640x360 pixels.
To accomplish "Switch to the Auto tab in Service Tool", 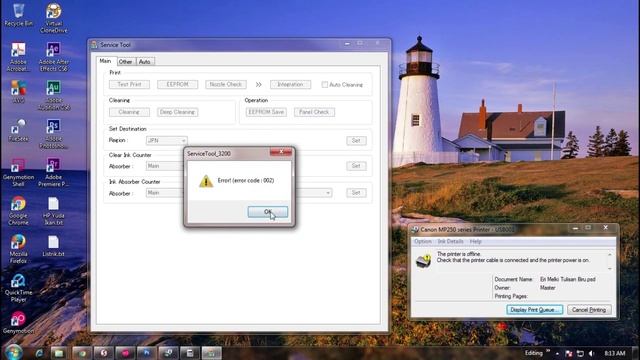I will 144,62.
